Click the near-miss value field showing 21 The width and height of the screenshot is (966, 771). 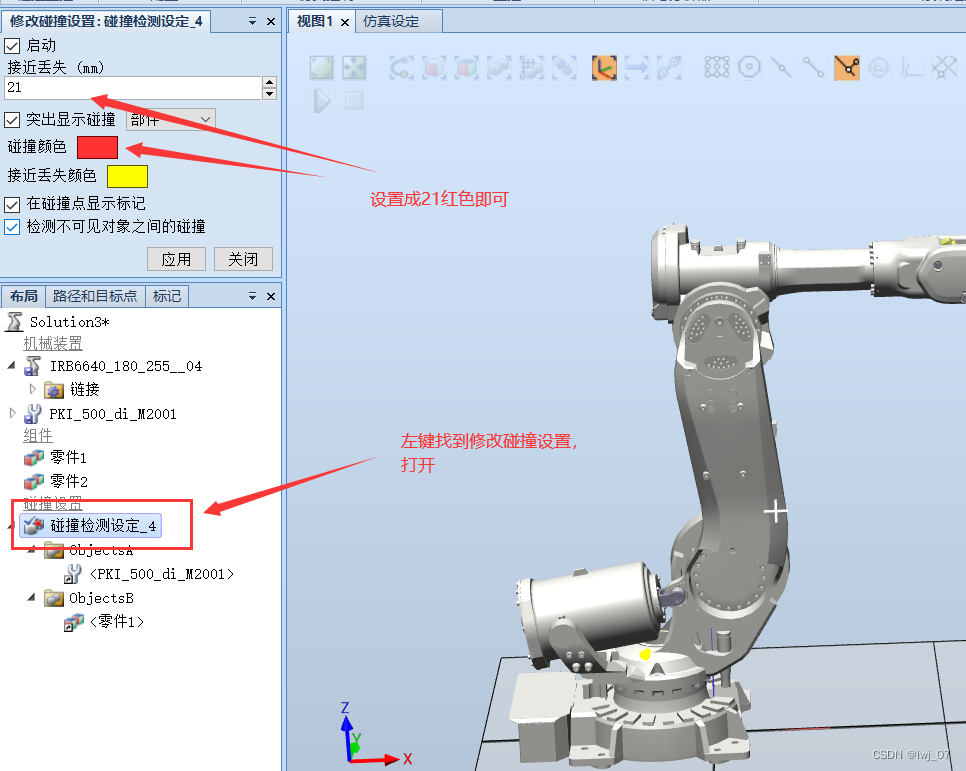coord(133,88)
